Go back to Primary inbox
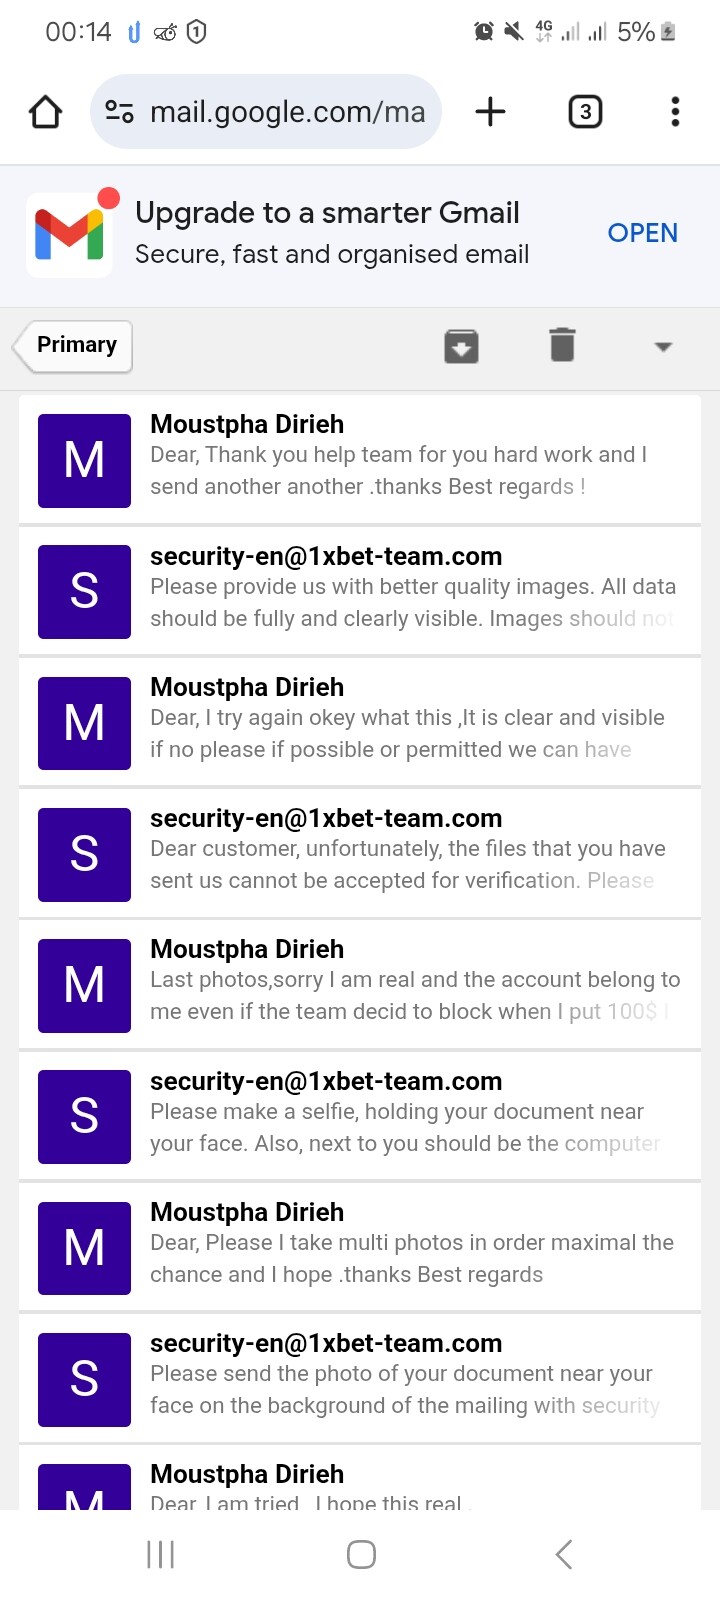The height and width of the screenshot is (1600, 720). (x=72, y=346)
